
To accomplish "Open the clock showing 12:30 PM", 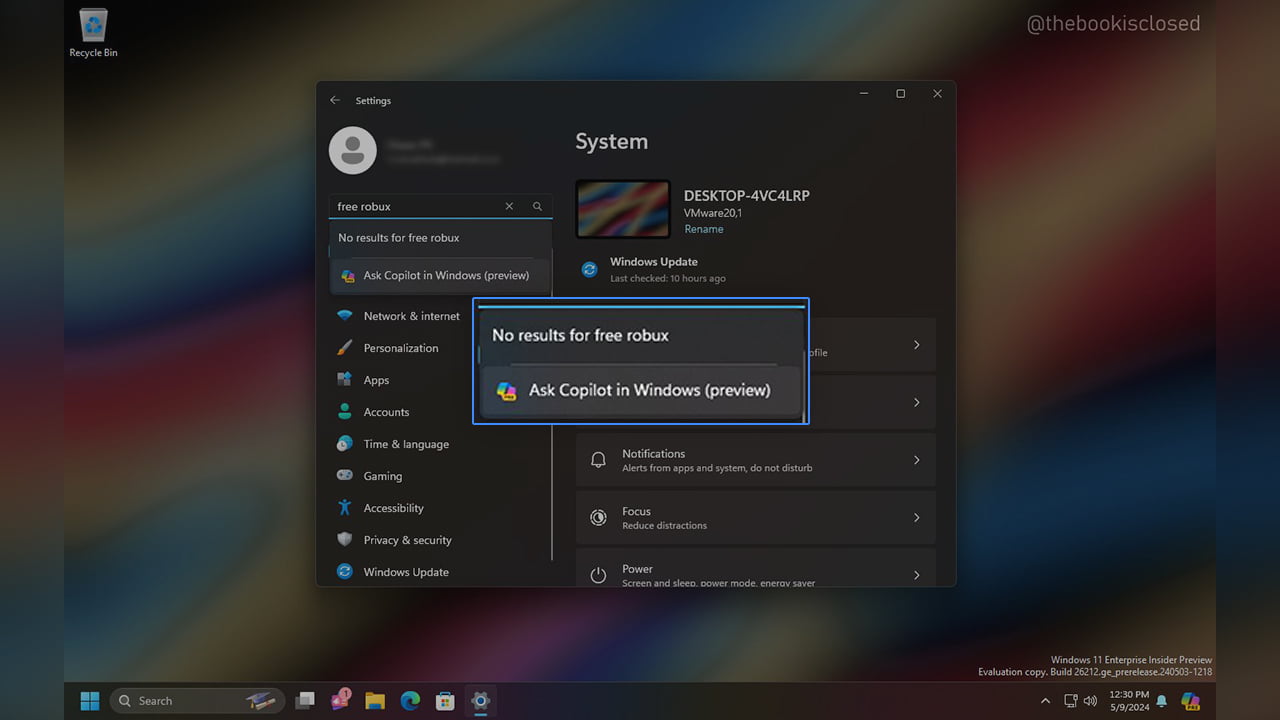I will (x=1128, y=701).
